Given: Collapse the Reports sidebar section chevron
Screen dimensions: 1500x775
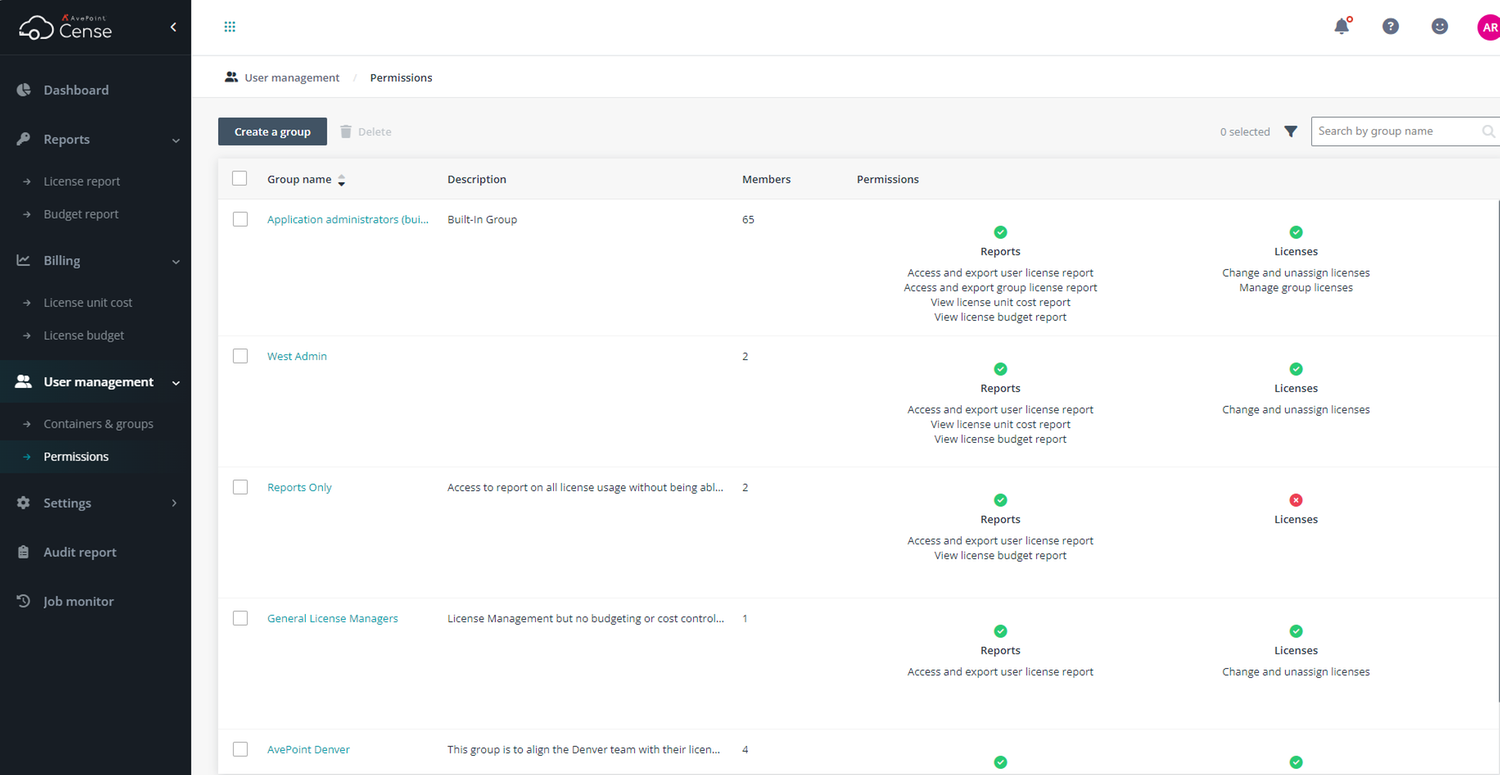Looking at the screenshot, I should click(176, 140).
